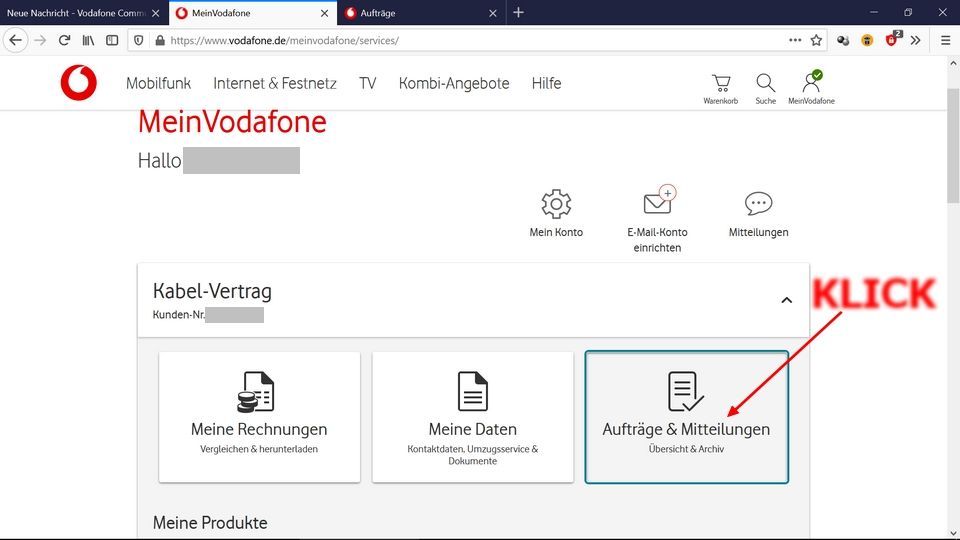Screen dimensions: 960x540
Task: Click the scrollbar up arrow
Action: coord(953,62)
